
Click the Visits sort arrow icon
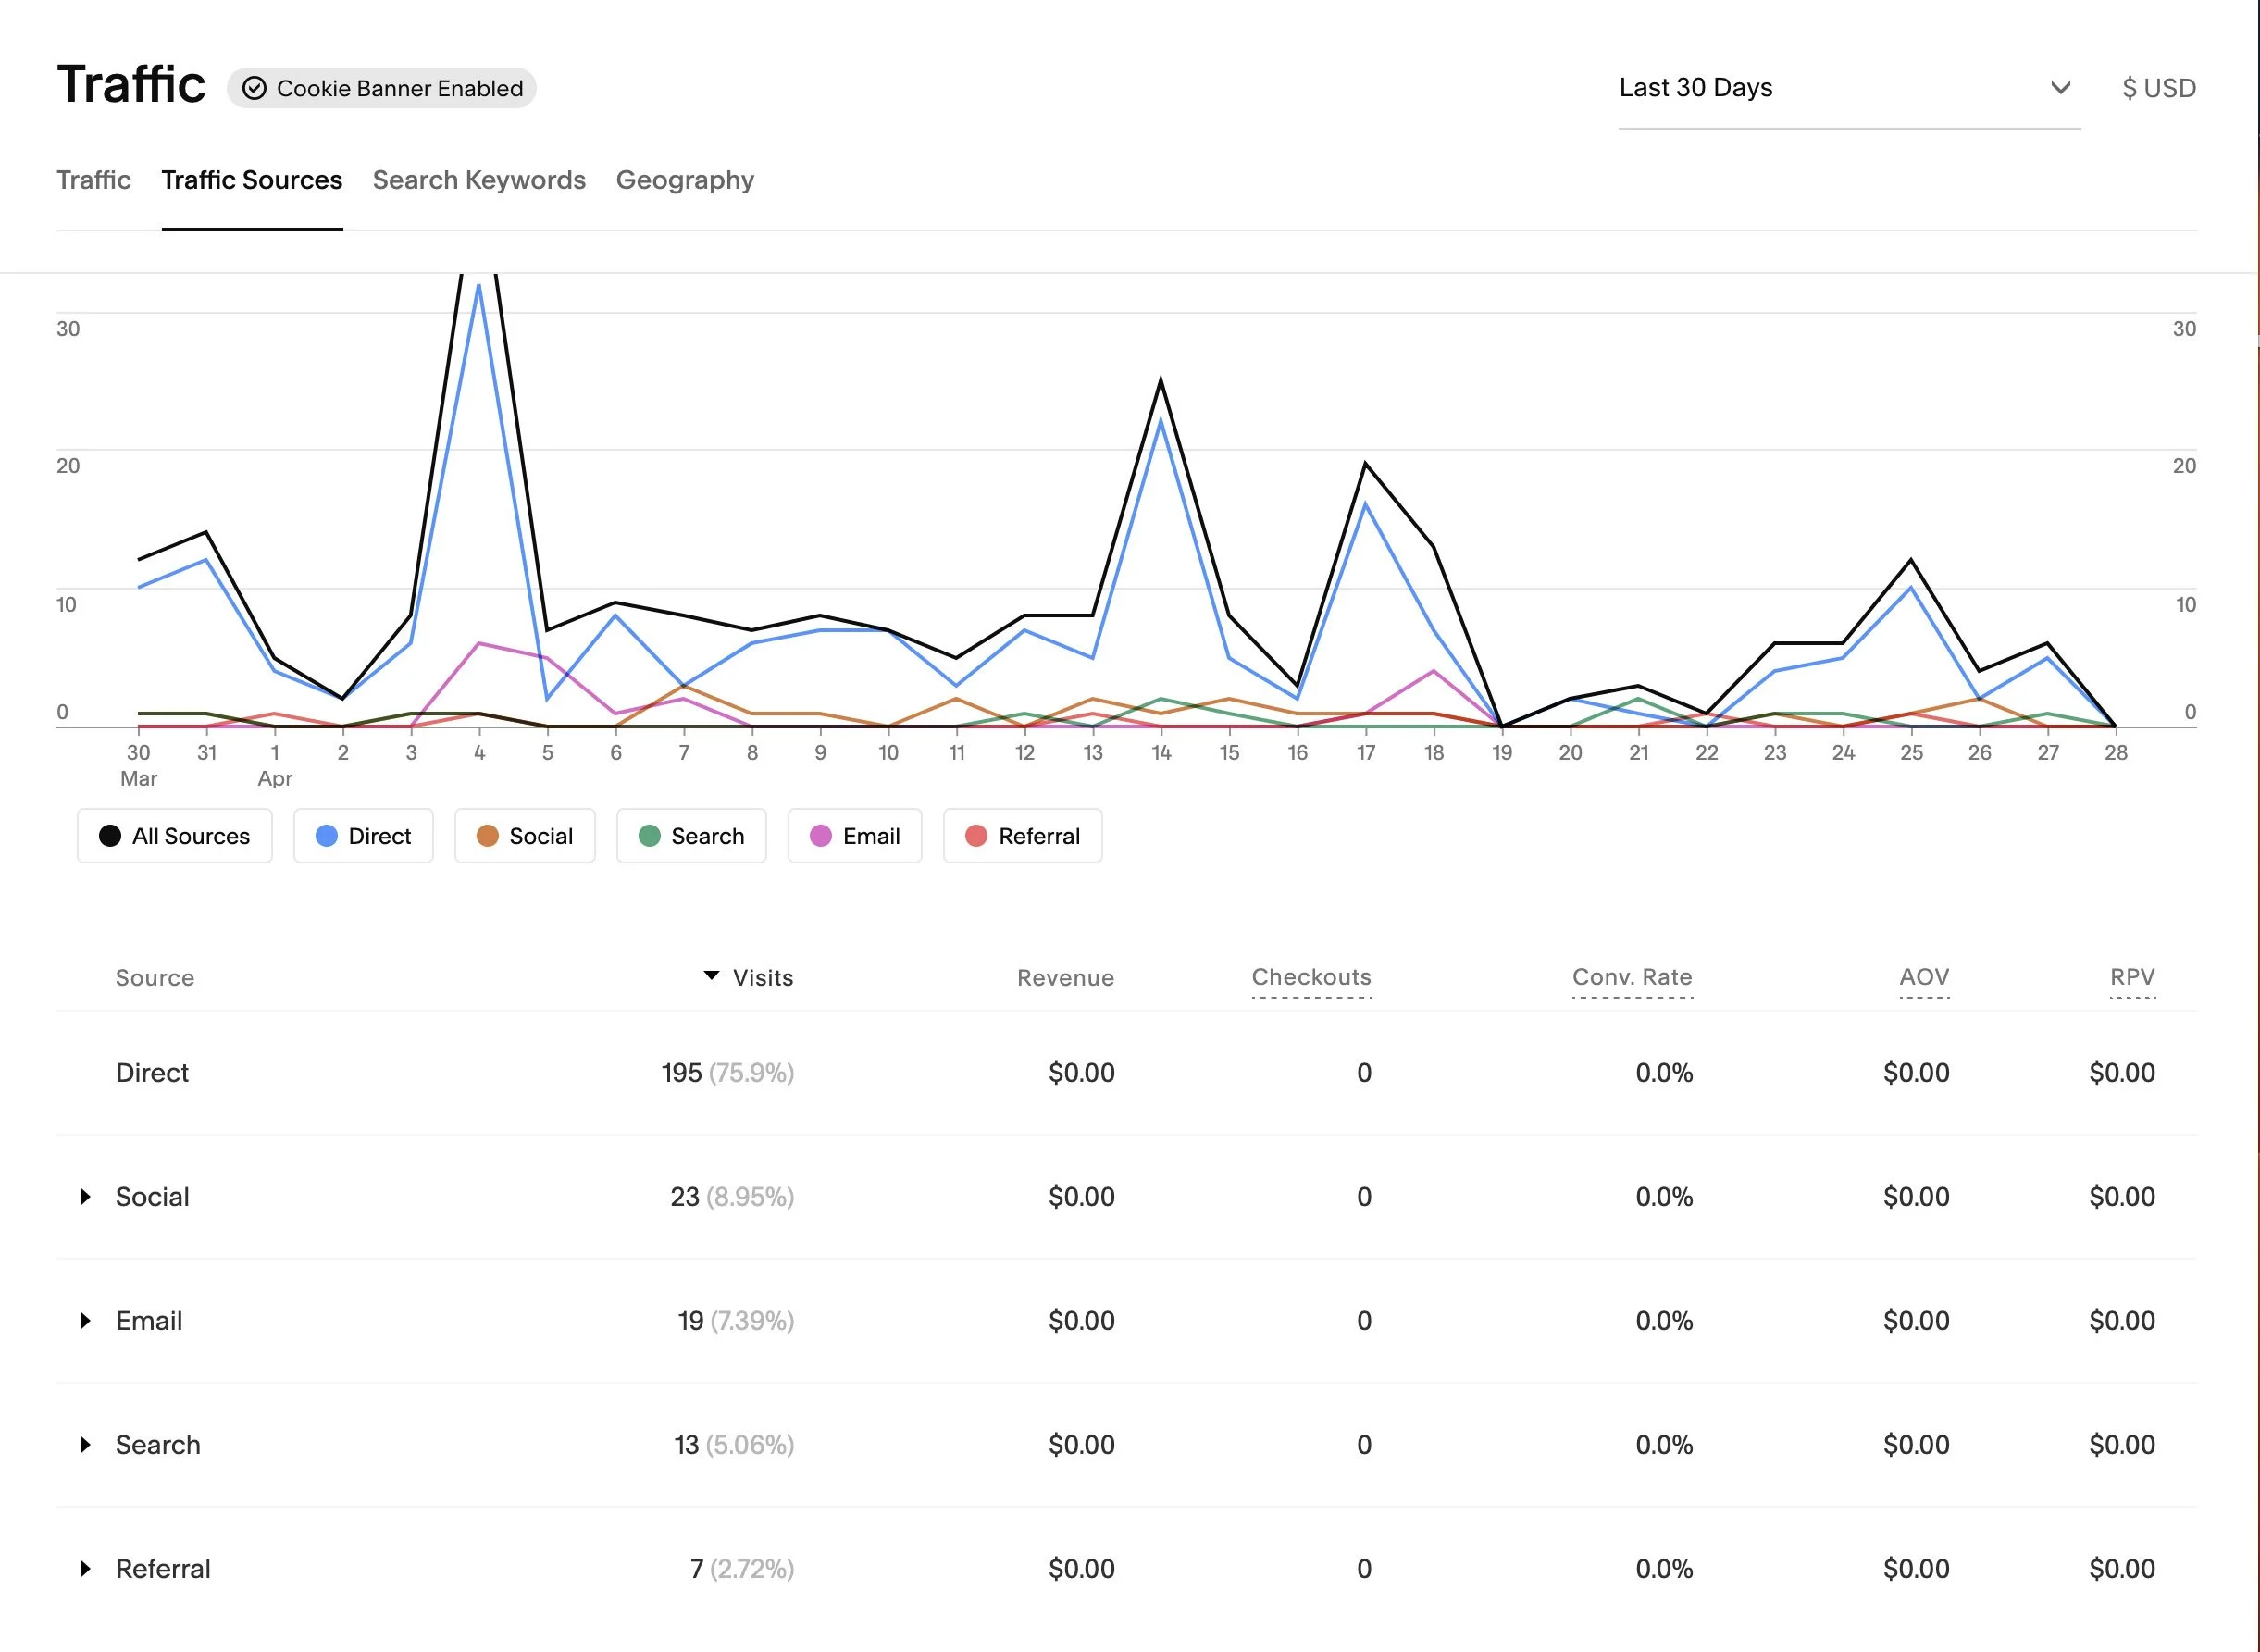711,975
